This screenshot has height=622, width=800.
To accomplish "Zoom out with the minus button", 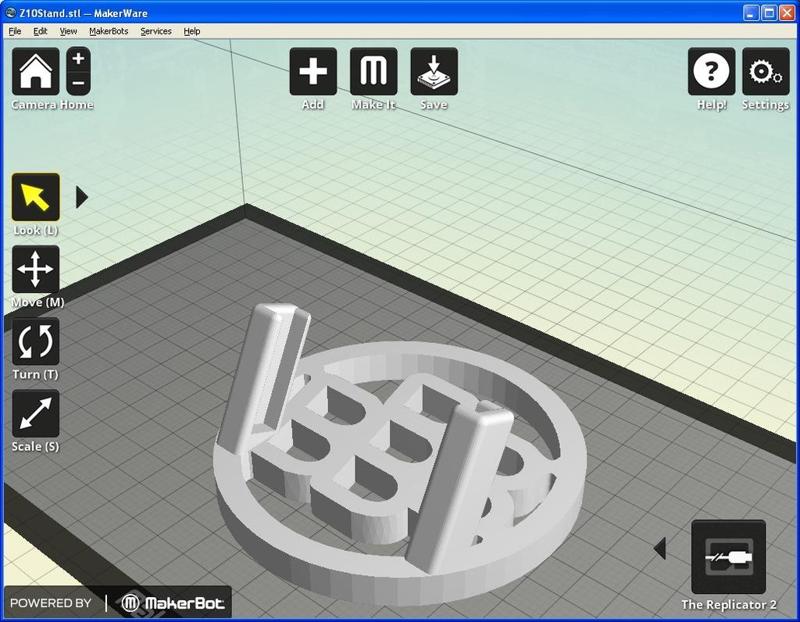I will [79, 83].
